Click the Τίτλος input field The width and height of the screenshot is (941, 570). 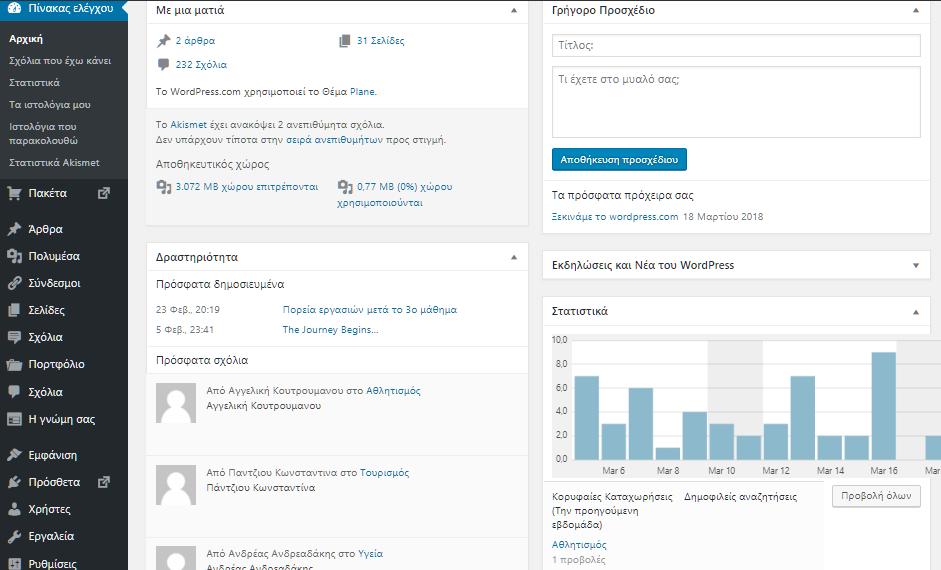click(x=736, y=45)
